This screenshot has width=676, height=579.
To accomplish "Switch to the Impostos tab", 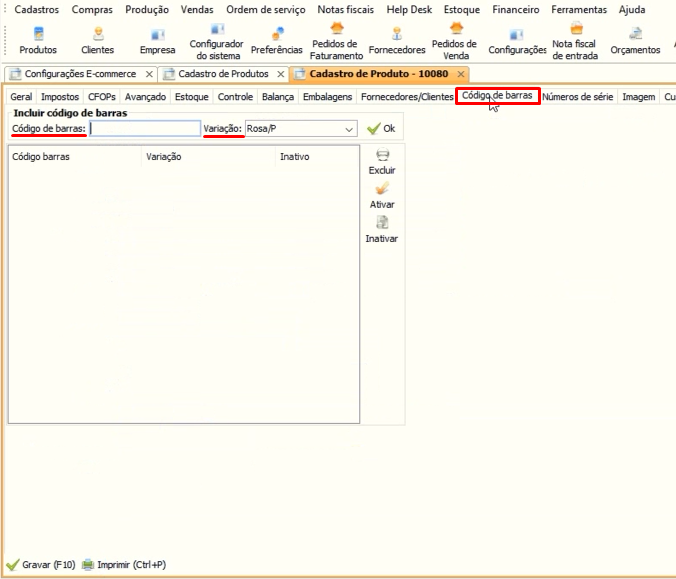I will tap(60, 97).
